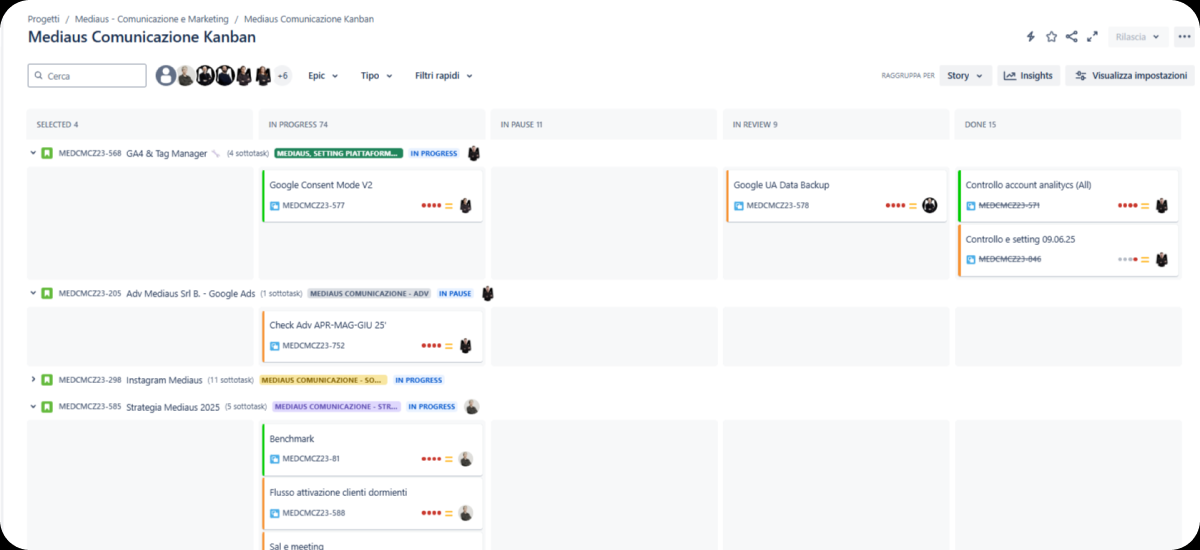
Task: Click the assignee avatar on Check Adv APR-MAG-GIU card
Action: point(465,346)
